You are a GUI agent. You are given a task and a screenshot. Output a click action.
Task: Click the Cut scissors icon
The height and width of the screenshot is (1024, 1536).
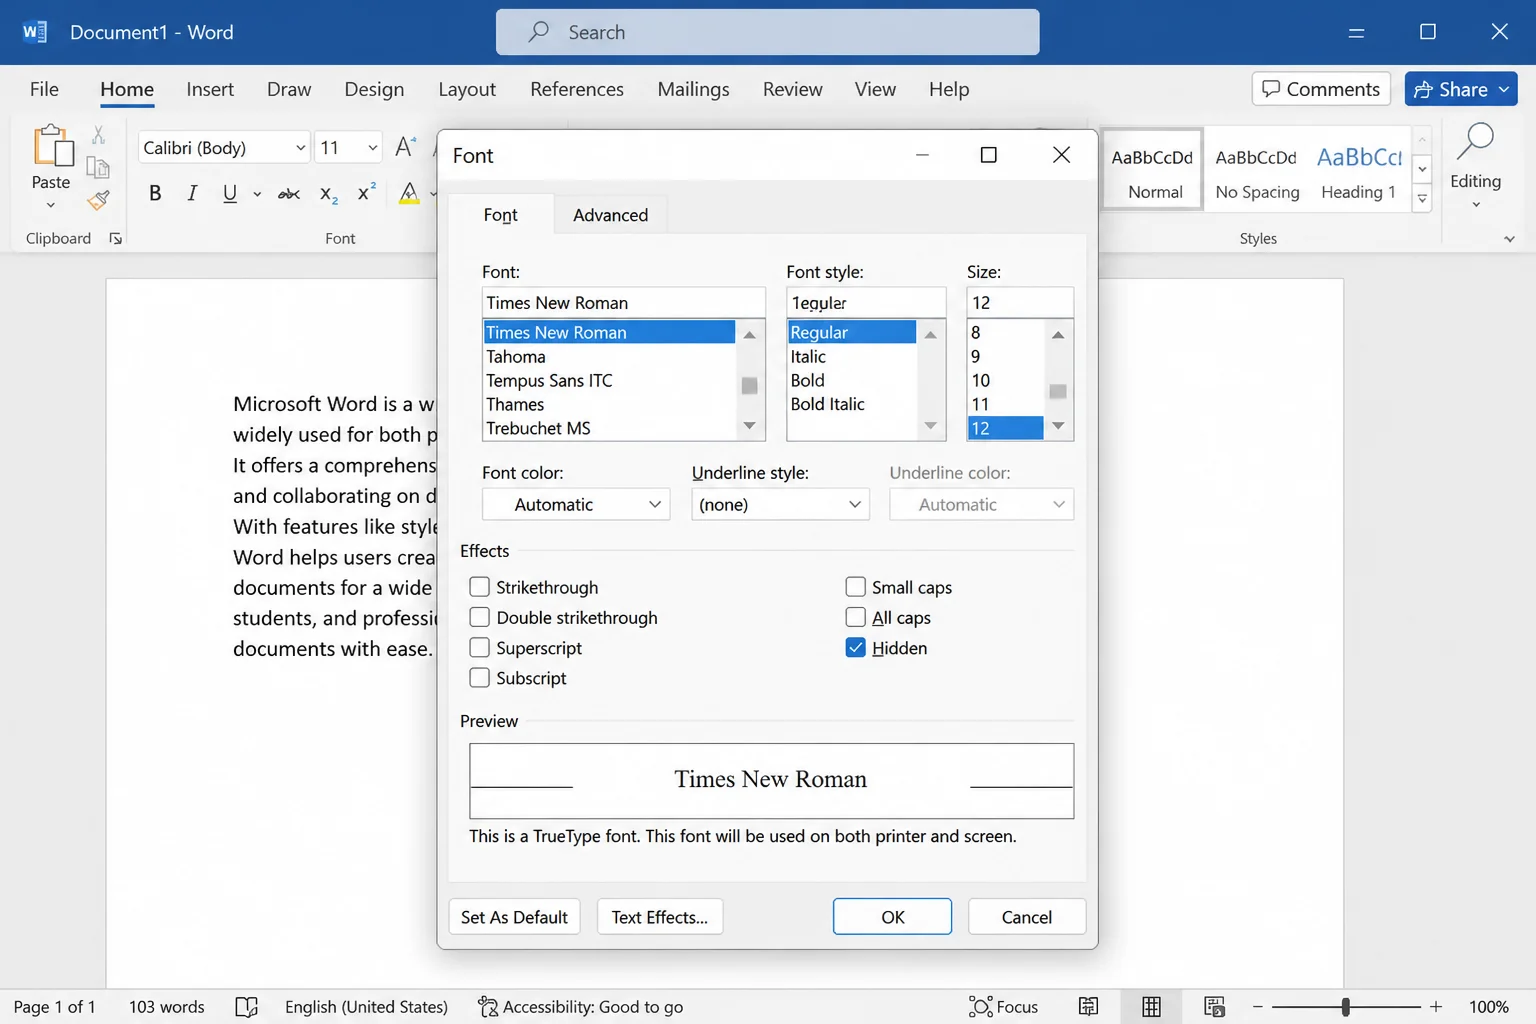(x=98, y=134)
